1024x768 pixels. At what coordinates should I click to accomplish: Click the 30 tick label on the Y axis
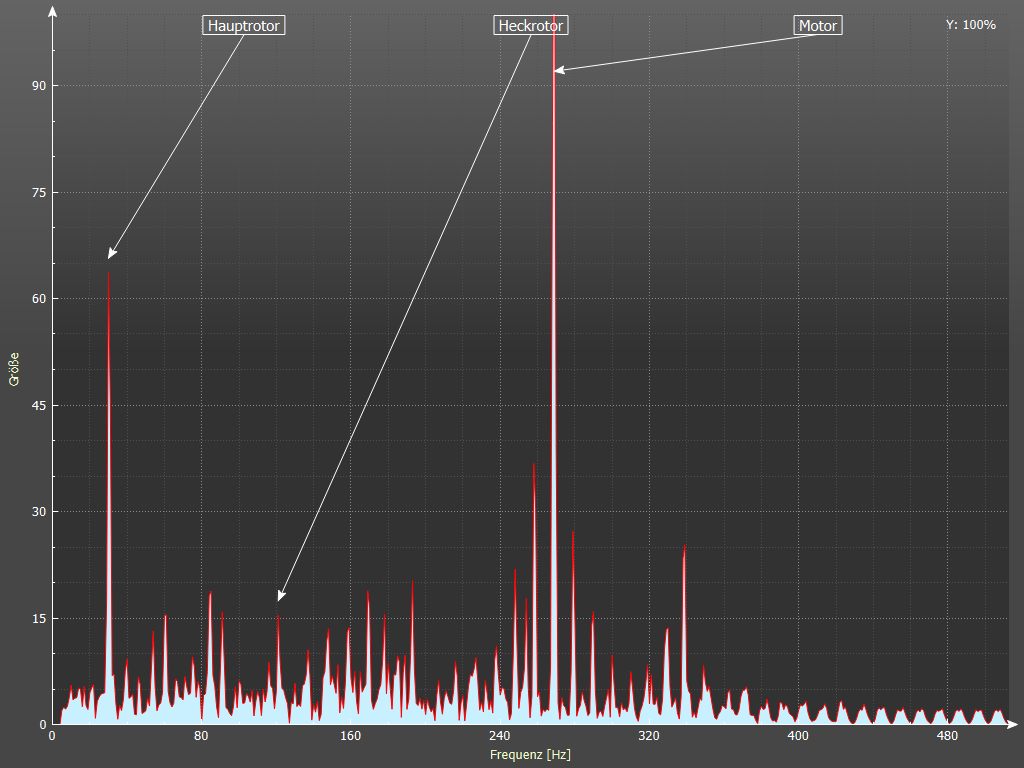coord(39,512)
